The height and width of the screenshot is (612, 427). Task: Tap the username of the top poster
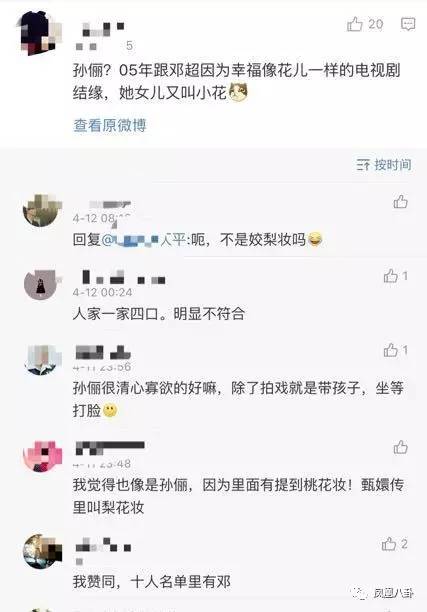102,28
